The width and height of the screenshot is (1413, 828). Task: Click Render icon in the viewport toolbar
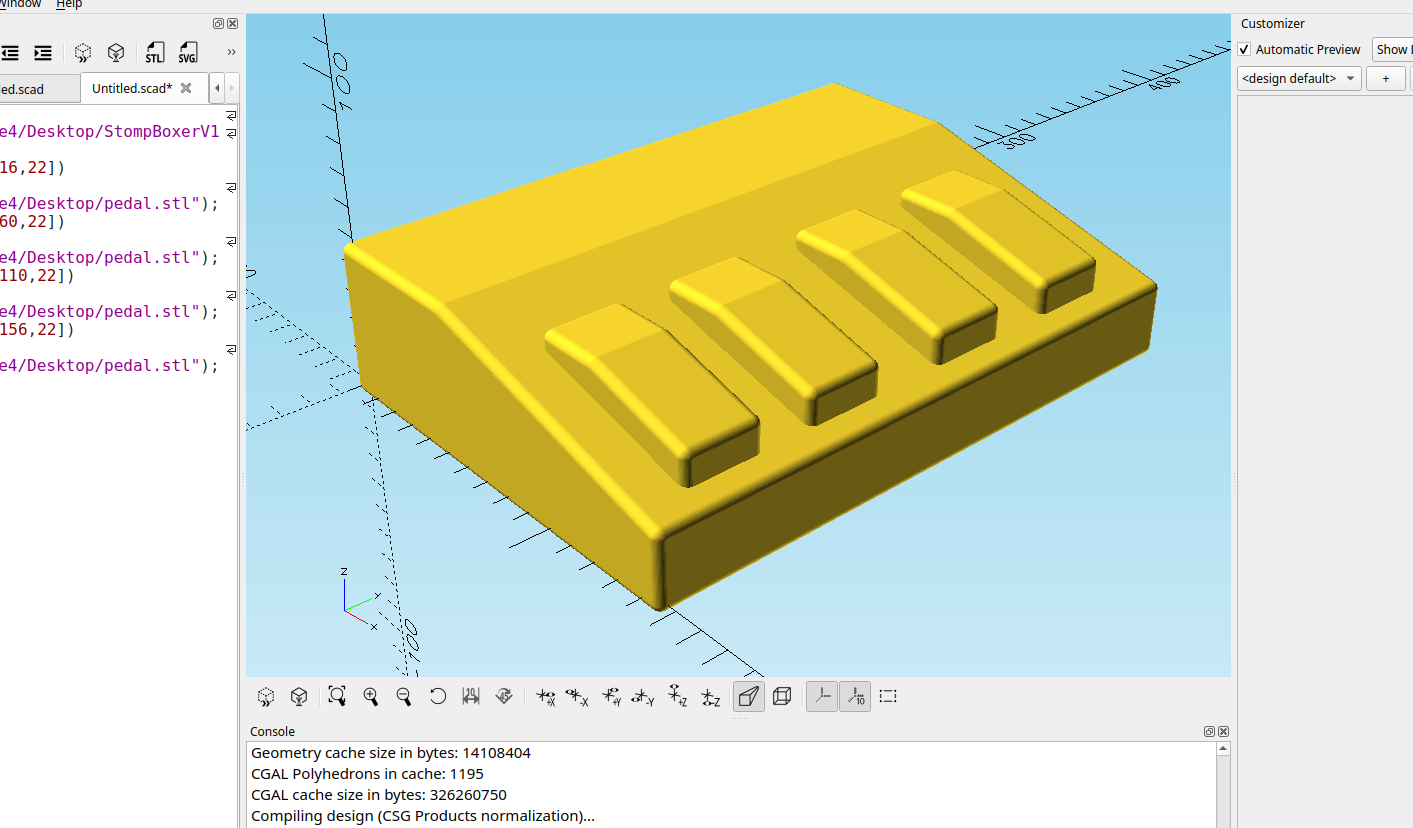coord(298,696)
